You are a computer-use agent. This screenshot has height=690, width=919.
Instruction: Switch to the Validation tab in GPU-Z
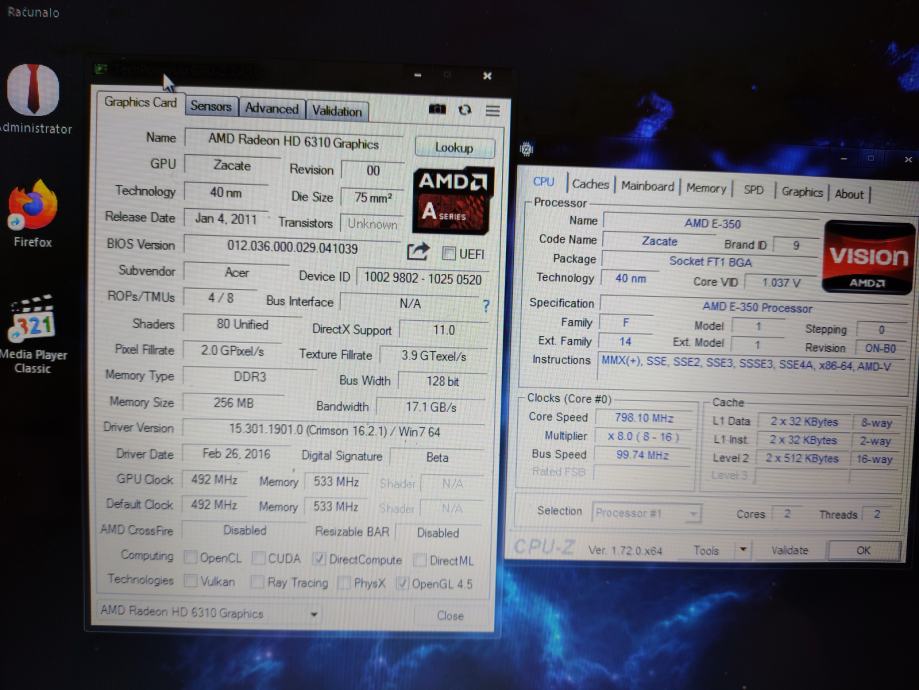(337, 111)
